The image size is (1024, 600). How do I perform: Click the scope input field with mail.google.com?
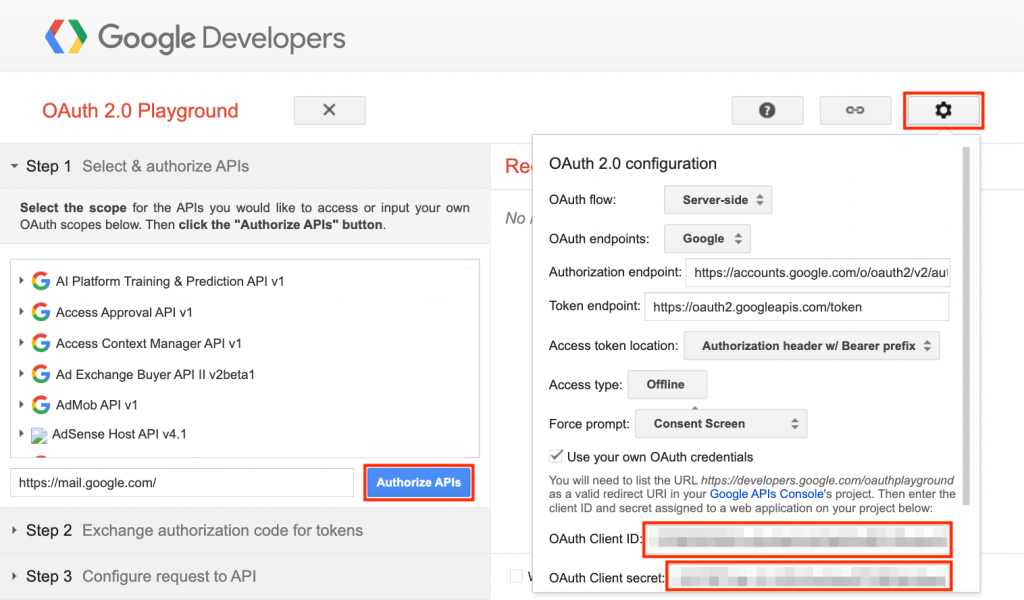pos(182,483)
